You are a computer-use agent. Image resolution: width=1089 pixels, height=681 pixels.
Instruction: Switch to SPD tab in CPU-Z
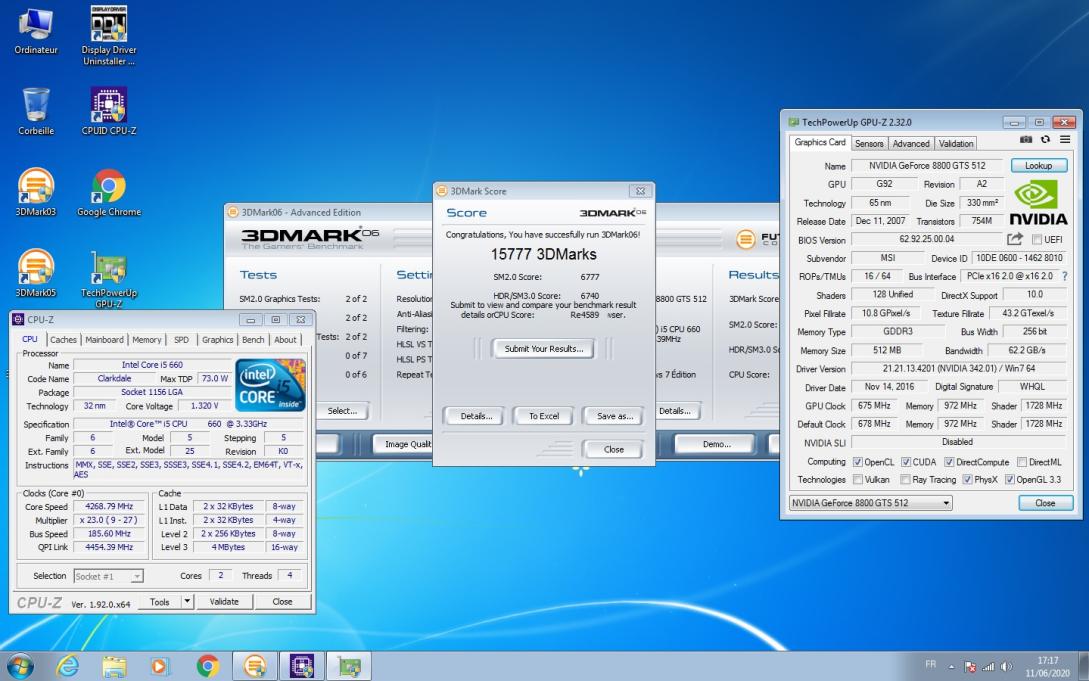(x=181, y=339)
